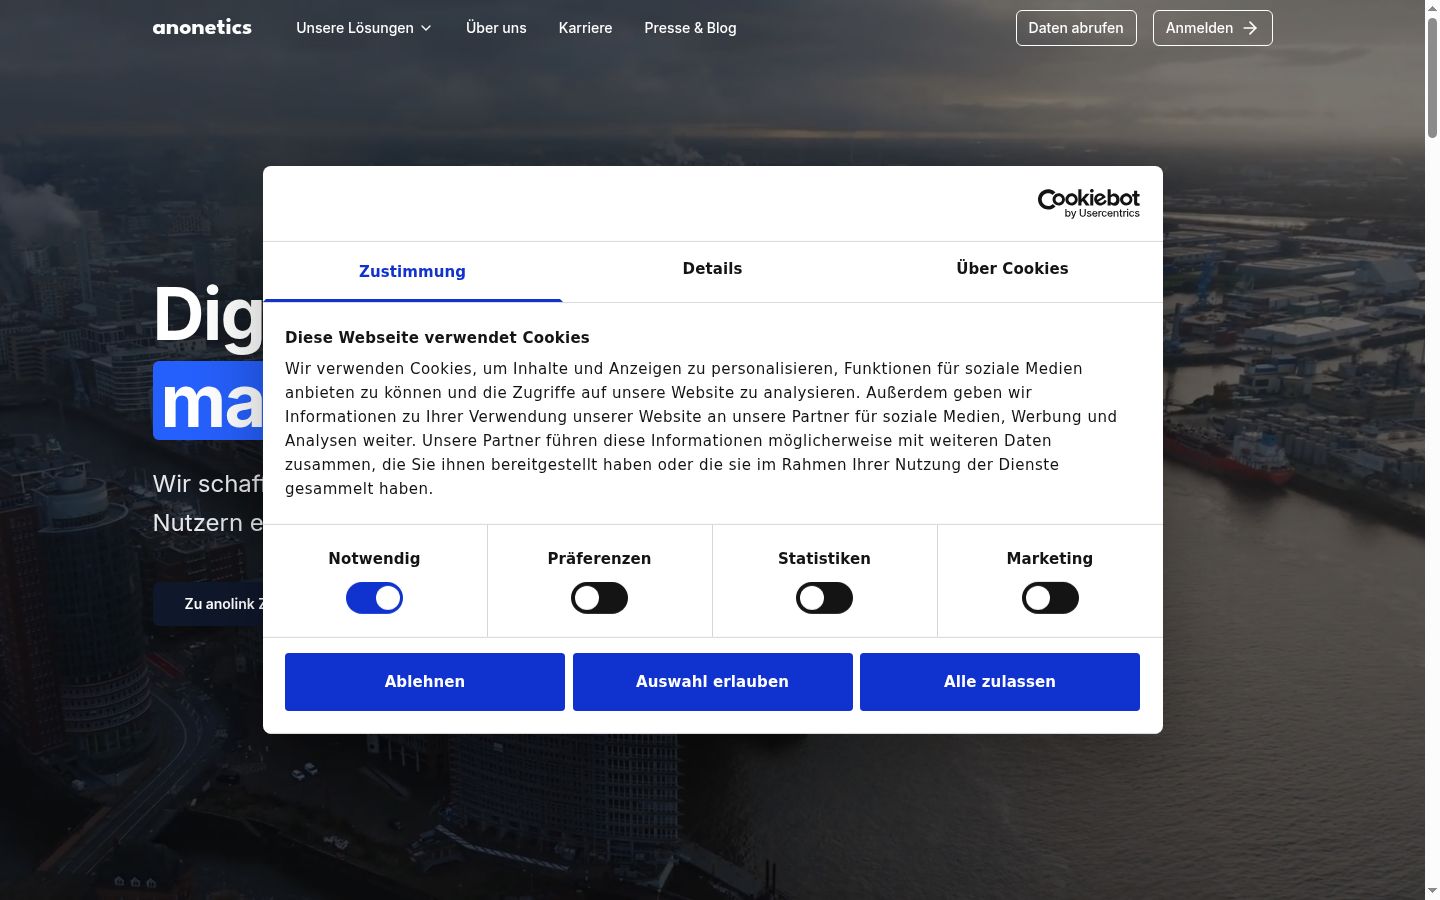Click the anonetics logo

tap(202, 28)
